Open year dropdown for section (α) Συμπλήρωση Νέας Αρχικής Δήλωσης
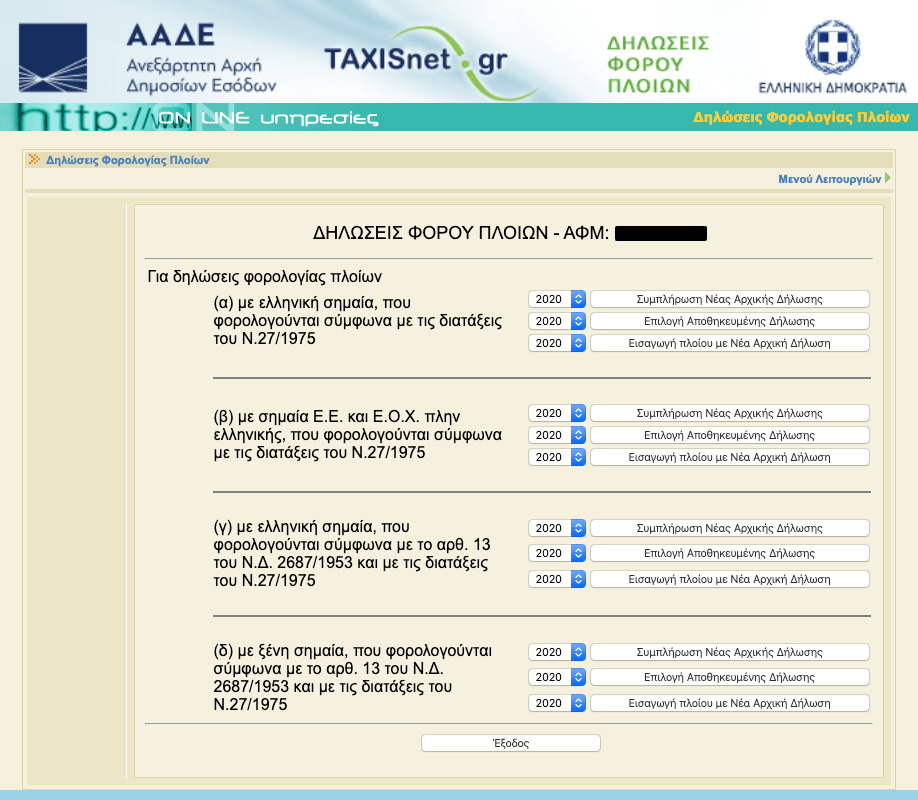The image size is (918, 800). [557, 299]
